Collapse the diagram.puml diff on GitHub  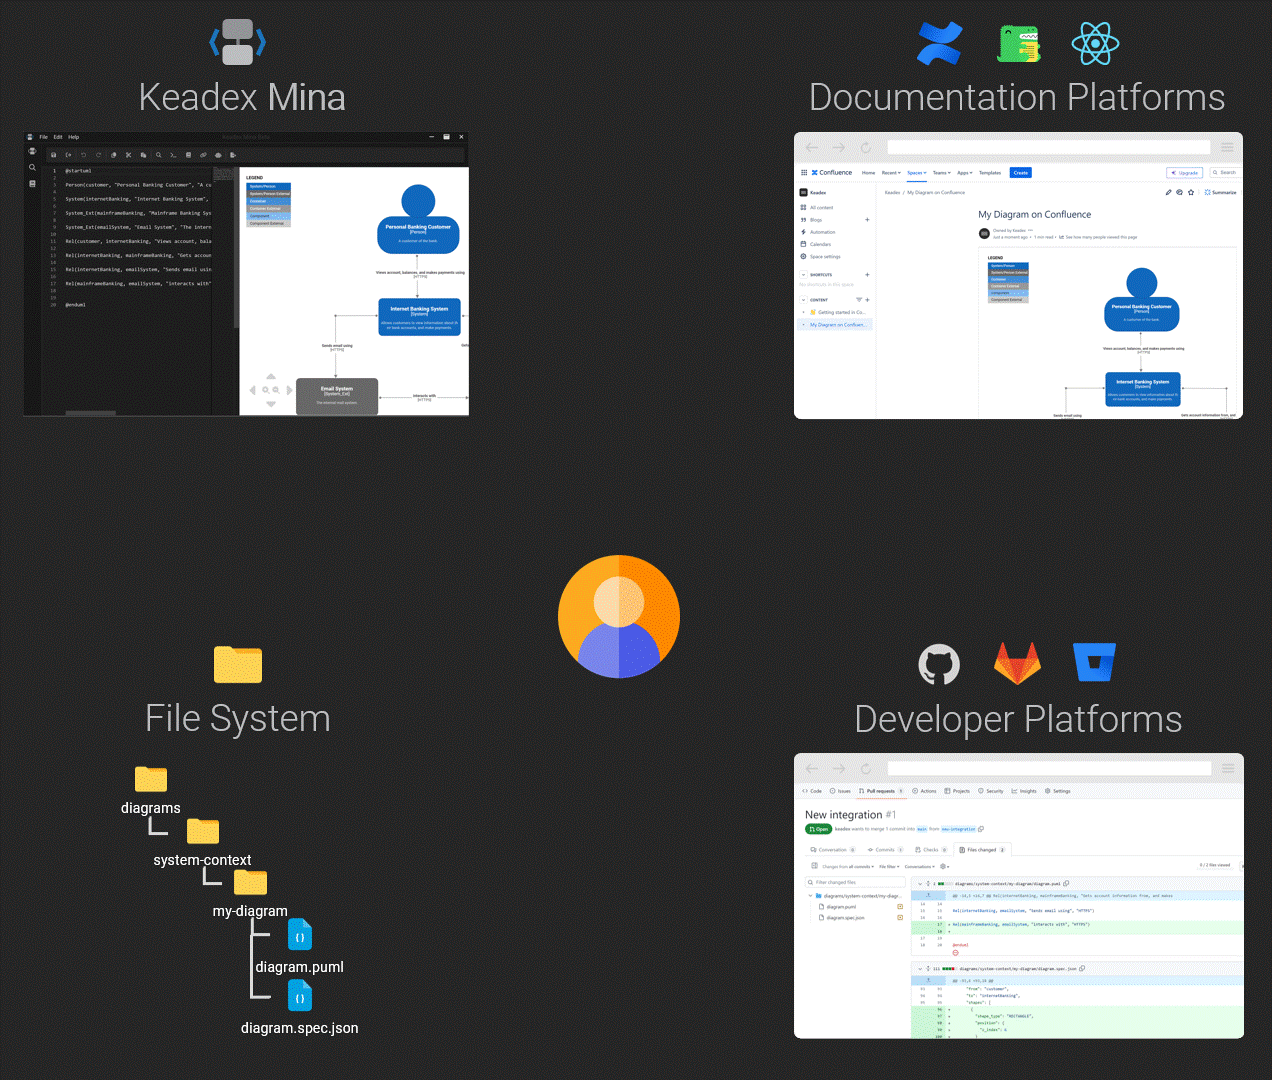click(x=920, y=884)
